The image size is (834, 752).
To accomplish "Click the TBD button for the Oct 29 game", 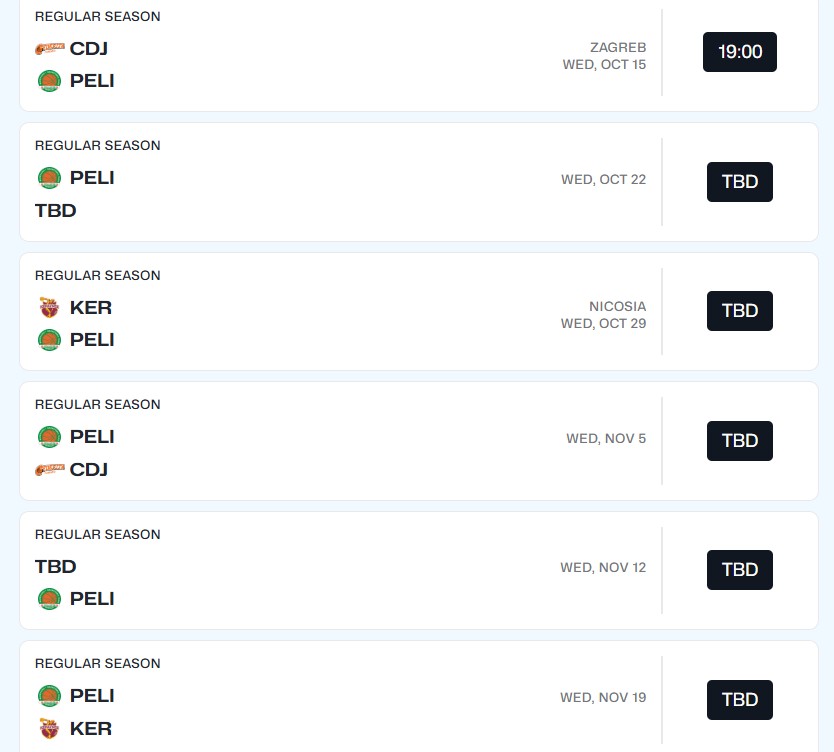I will (x=740, y=311).
